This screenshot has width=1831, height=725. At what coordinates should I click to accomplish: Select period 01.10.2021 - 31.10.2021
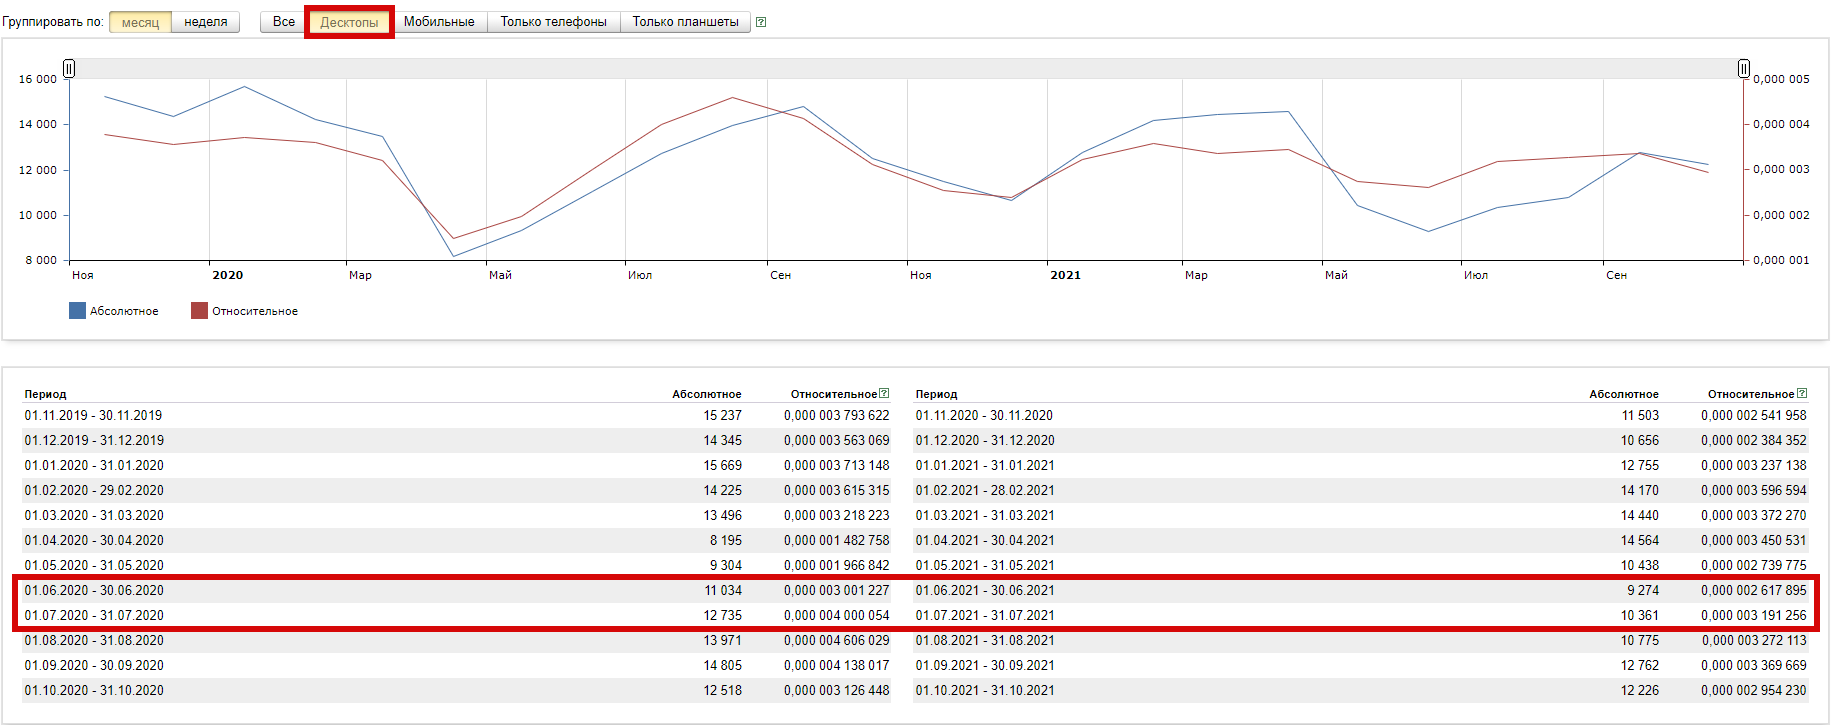[985, 690]
